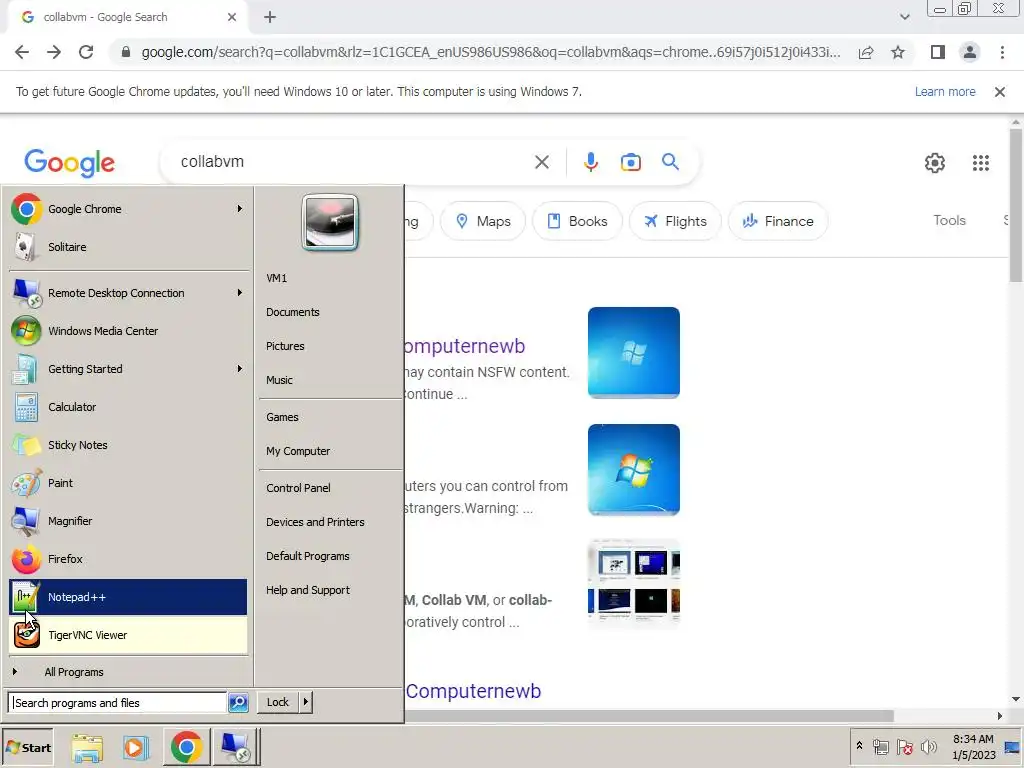Expand All Programs list
Viewport: 1024px width, 768px height.
128,672
